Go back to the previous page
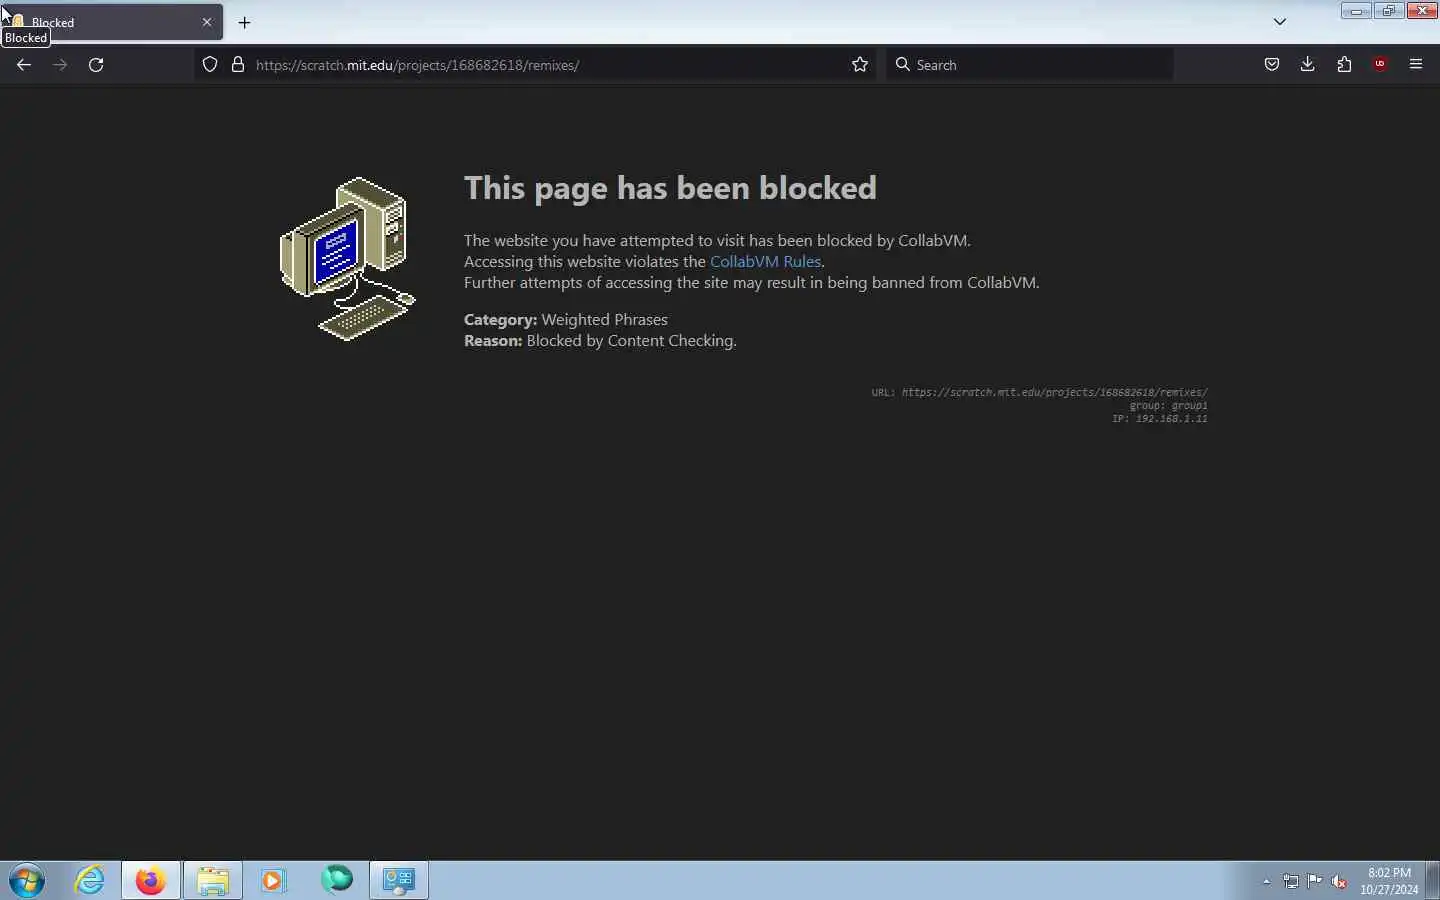The image size is (1440, 900). 24,65
